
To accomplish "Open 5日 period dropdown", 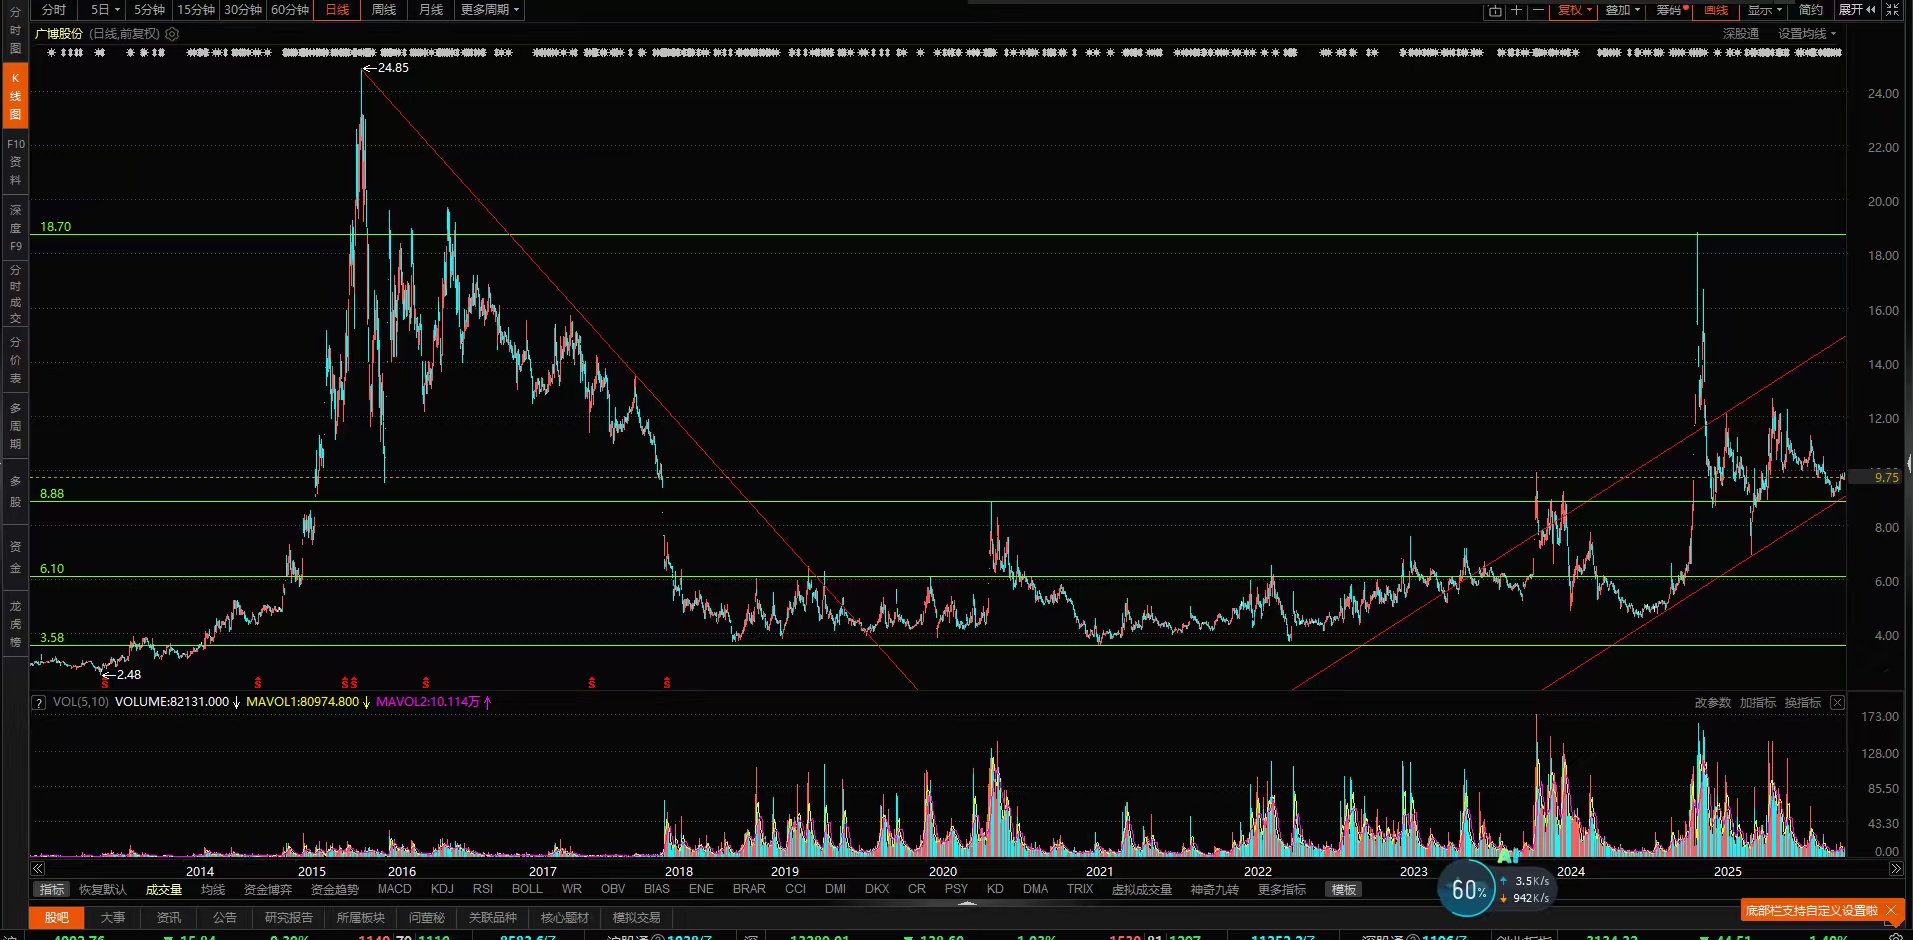I will tap(105, 10).
